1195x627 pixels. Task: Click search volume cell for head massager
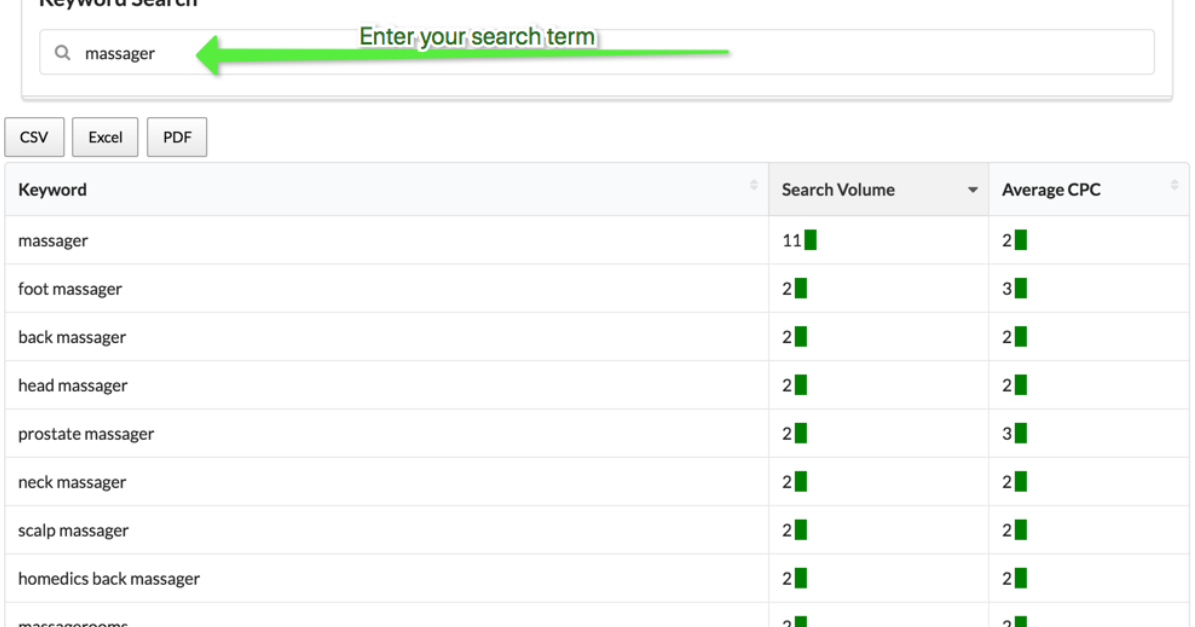coord(879,385)
